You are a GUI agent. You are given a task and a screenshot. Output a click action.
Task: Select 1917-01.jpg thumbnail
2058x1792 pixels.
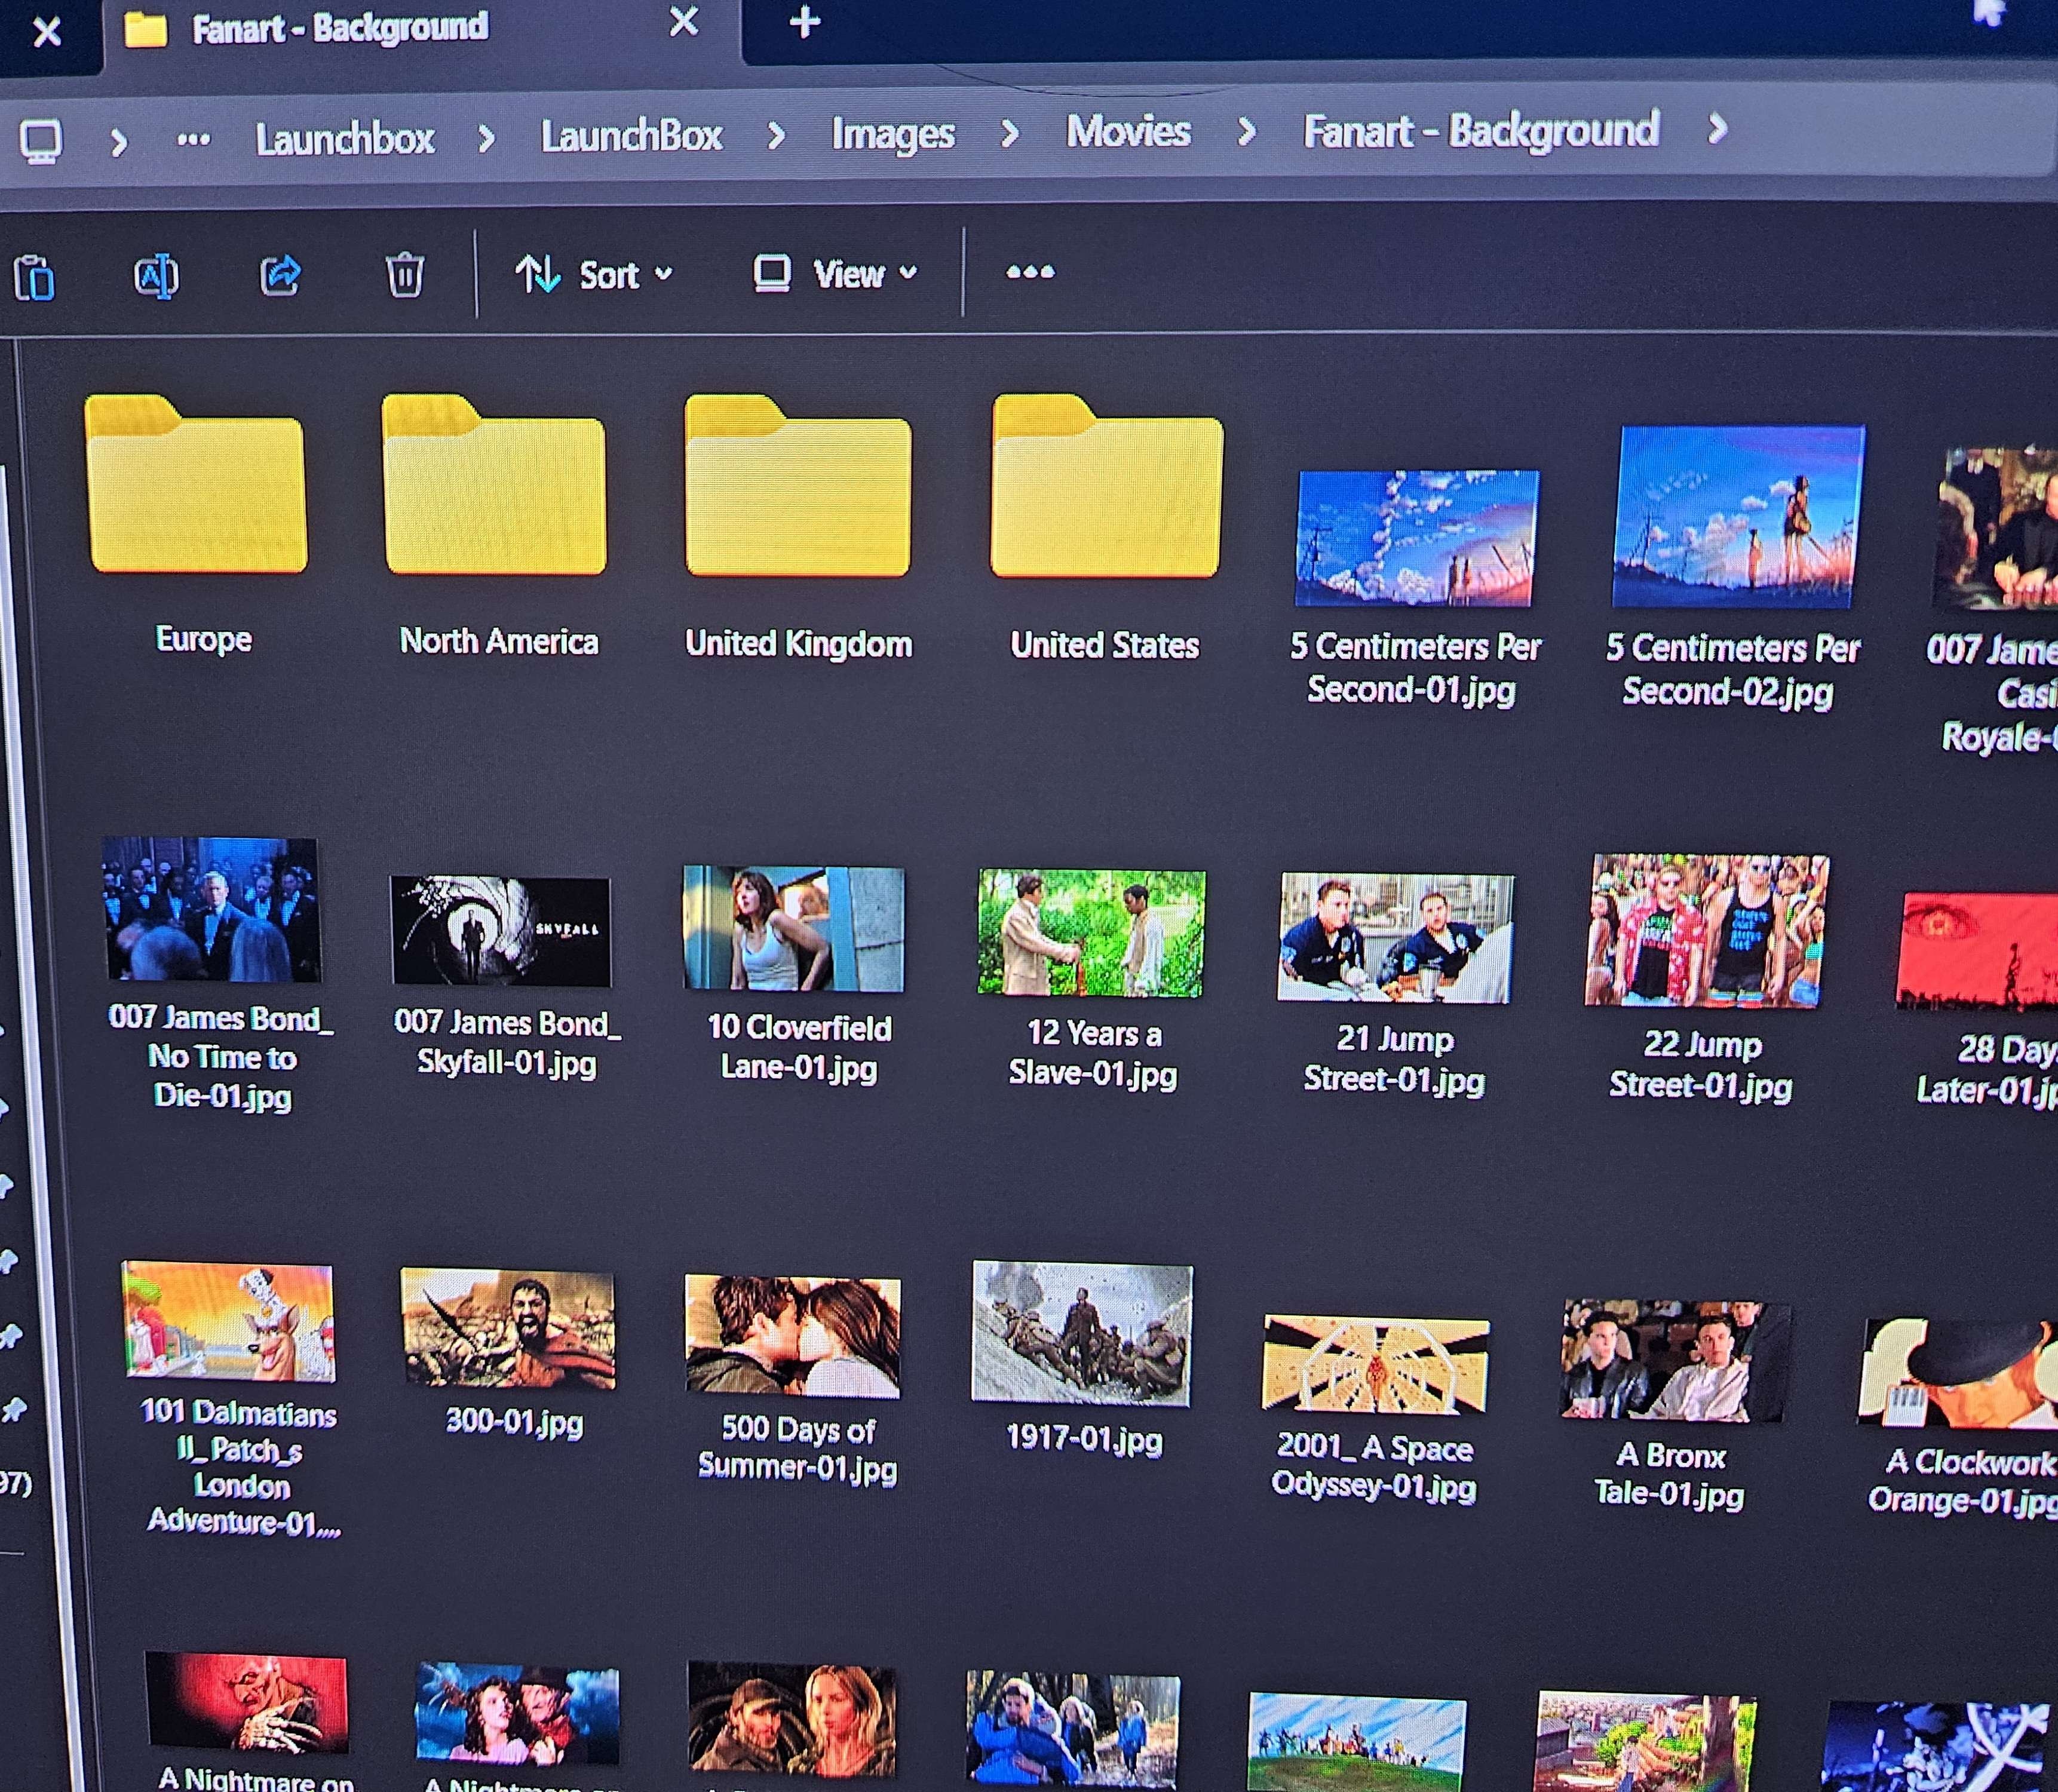[1082, 1334]
